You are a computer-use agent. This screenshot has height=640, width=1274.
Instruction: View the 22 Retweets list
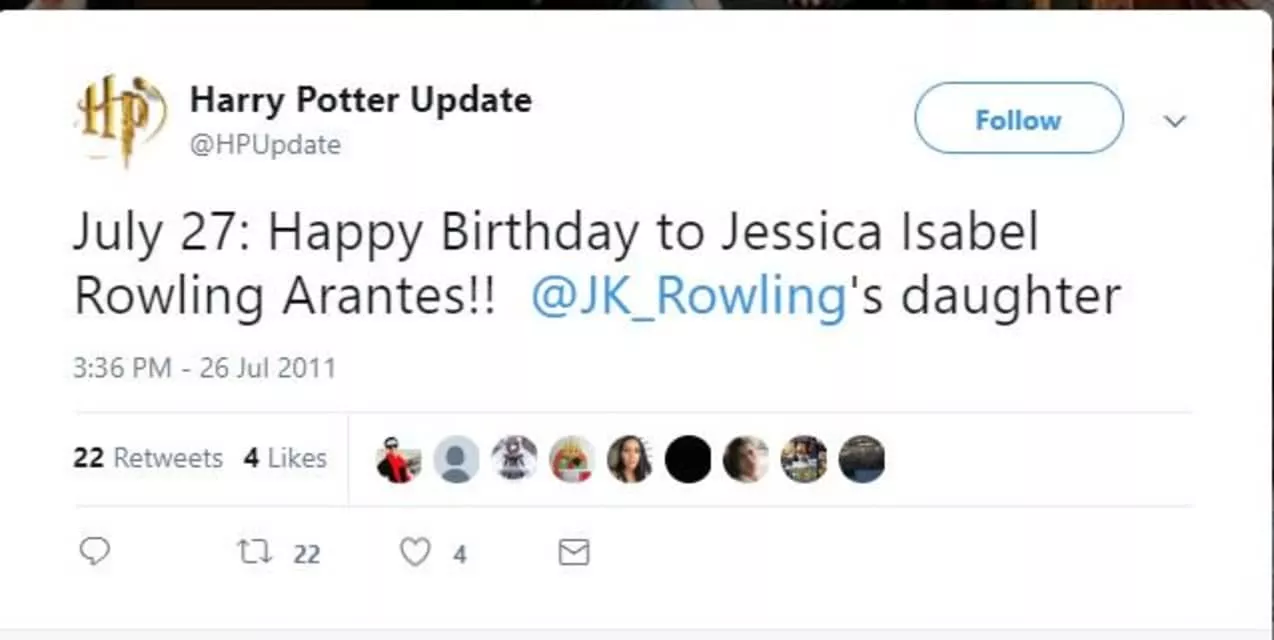pos(148,458)
